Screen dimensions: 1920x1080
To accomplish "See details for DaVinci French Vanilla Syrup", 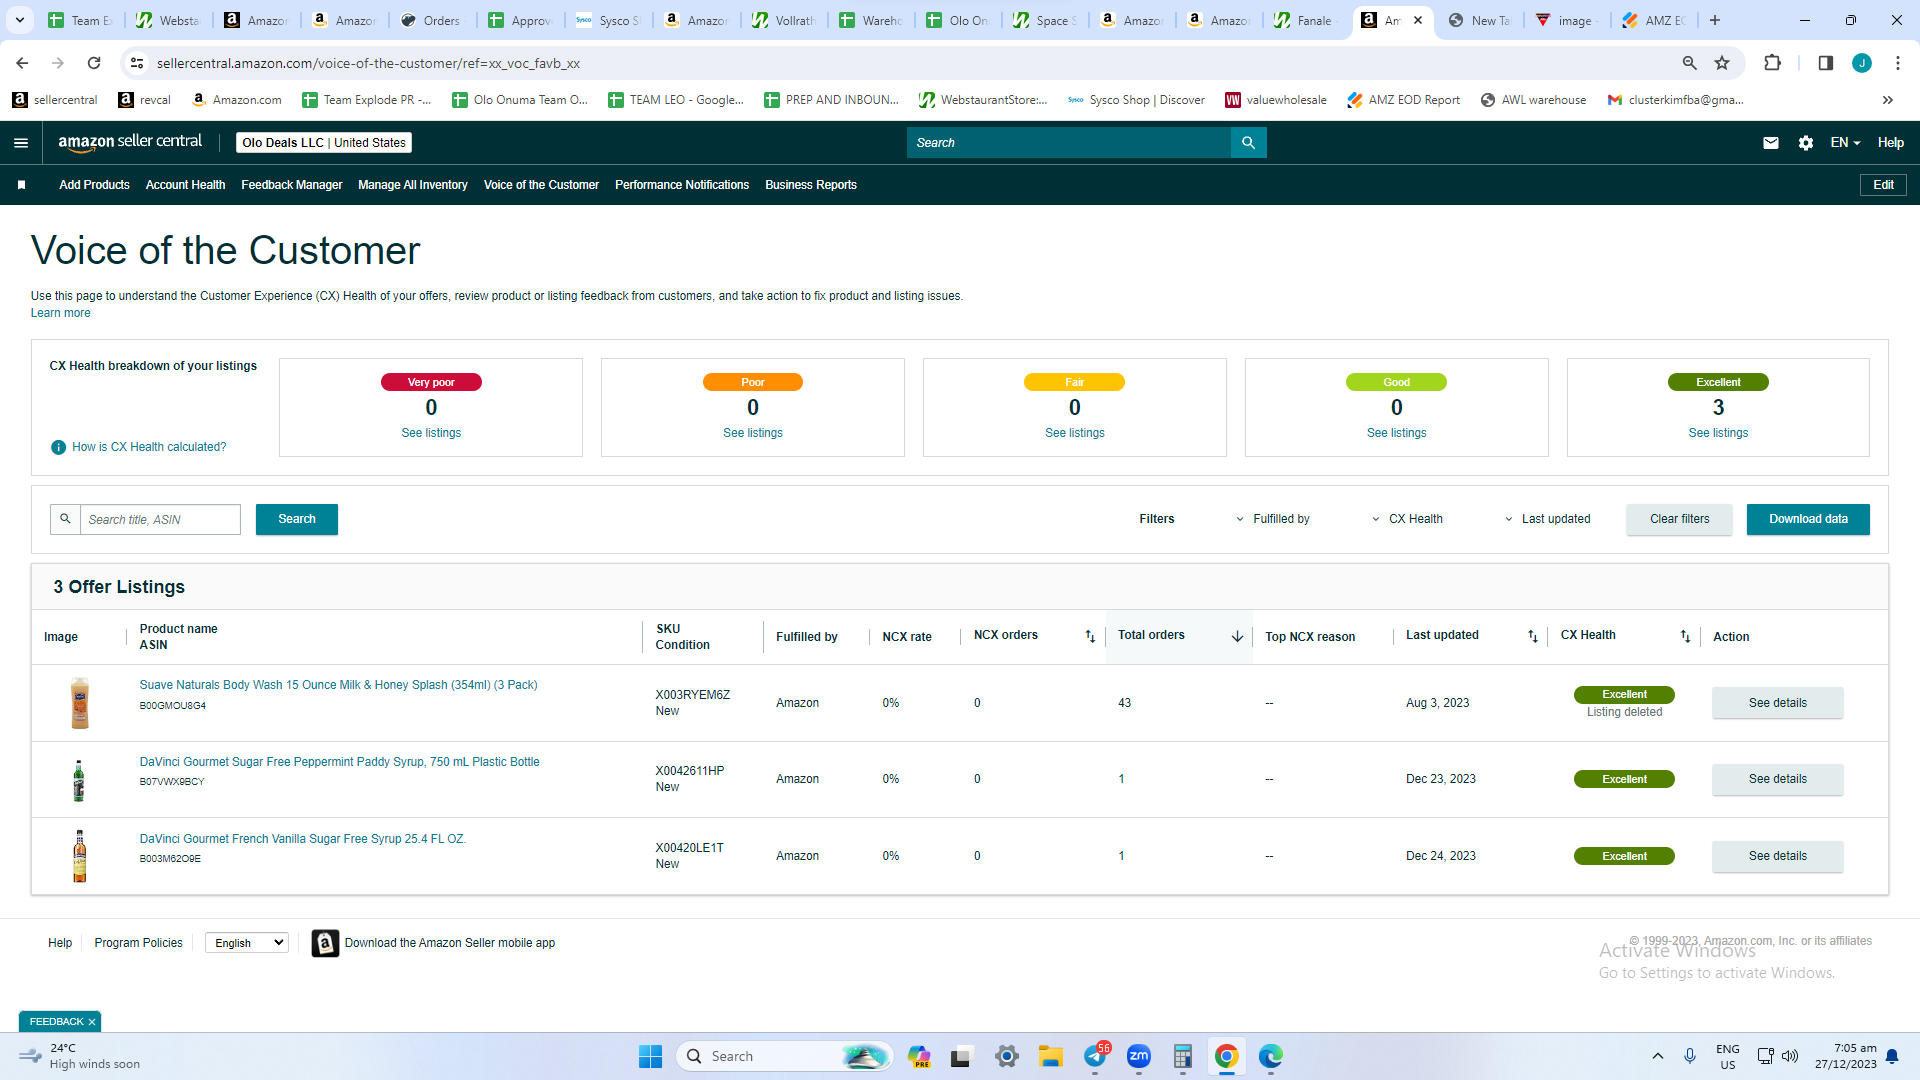I will [1777, 856].
